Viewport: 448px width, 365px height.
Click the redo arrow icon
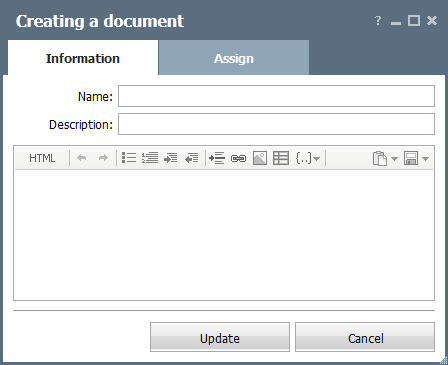[x=103, y=158]
